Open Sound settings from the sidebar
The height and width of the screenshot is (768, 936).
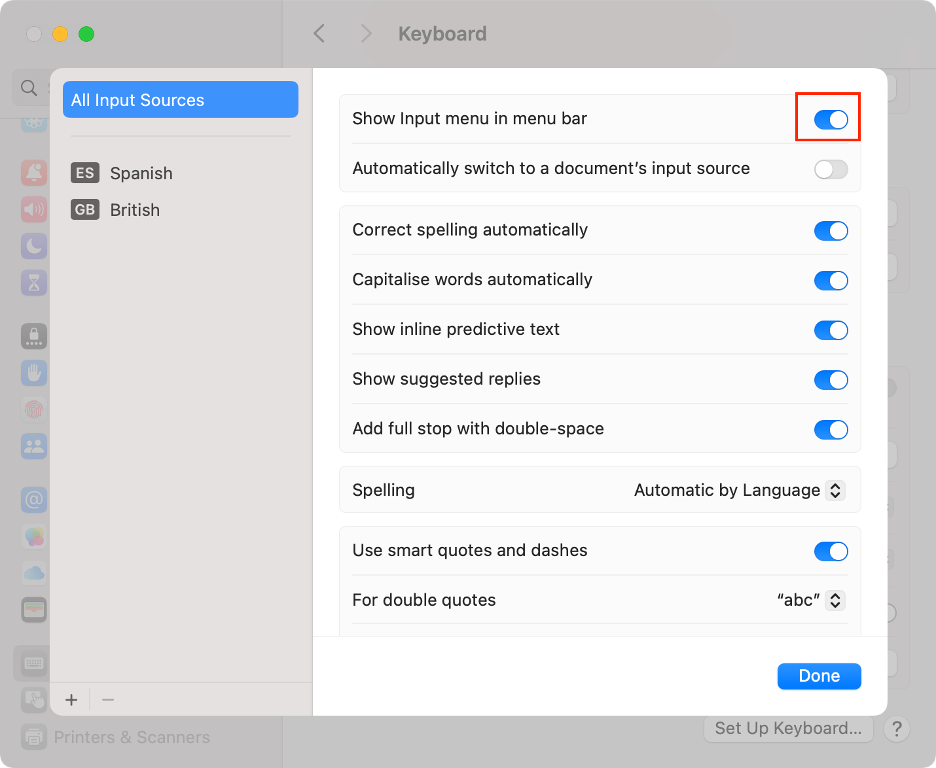(33, 210)
